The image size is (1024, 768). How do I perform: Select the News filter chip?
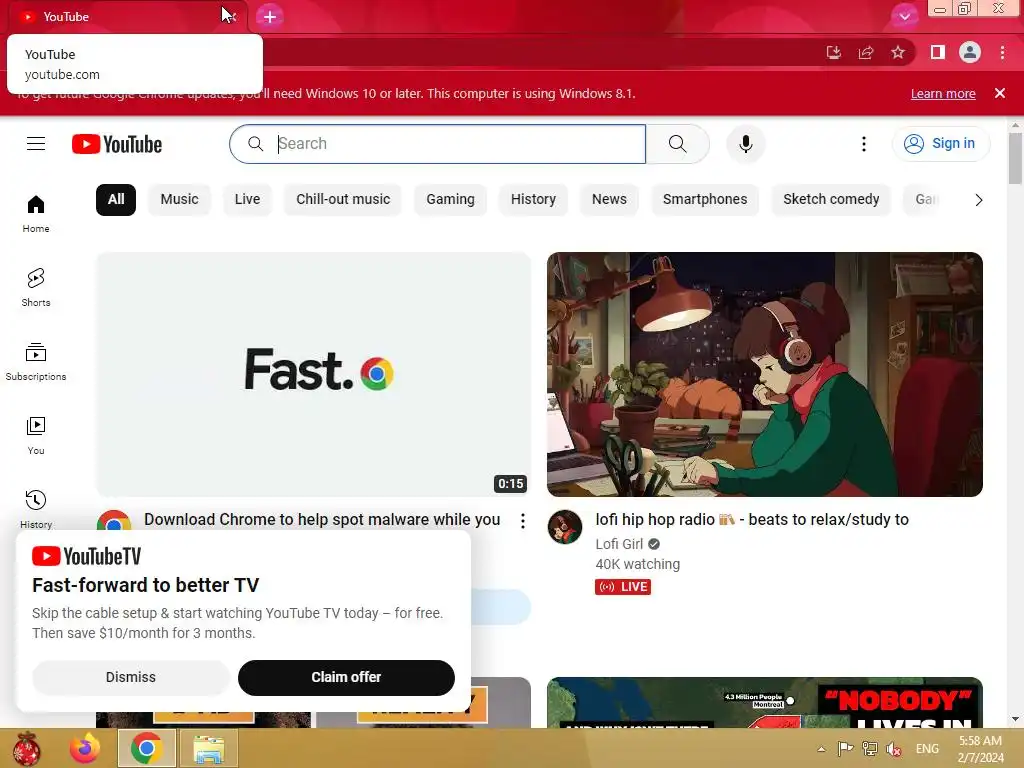(609, 200)
